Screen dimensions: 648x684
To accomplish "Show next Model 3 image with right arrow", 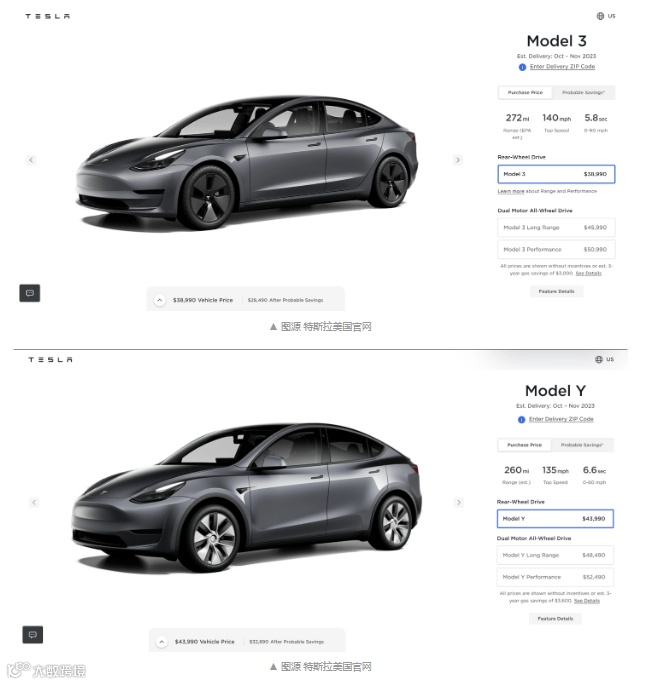I will (x=458, y=160).
